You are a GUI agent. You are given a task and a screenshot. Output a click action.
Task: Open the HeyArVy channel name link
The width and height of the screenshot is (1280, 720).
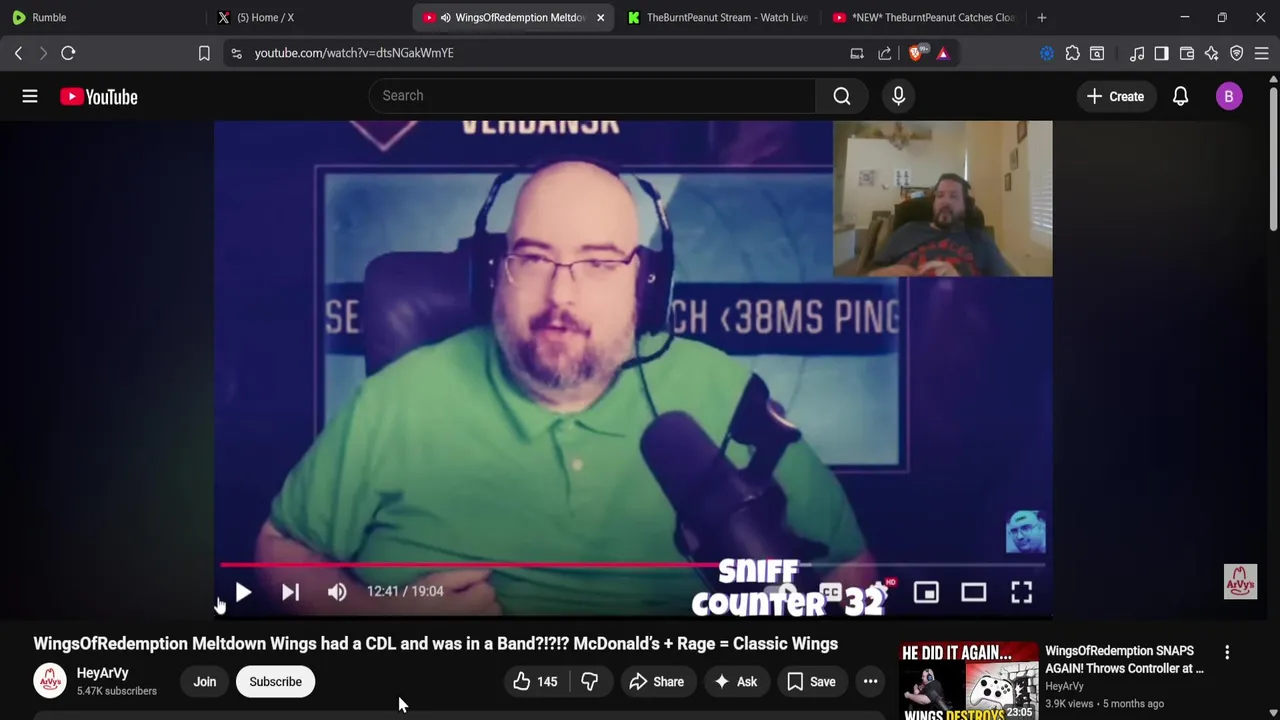(103, 673)
